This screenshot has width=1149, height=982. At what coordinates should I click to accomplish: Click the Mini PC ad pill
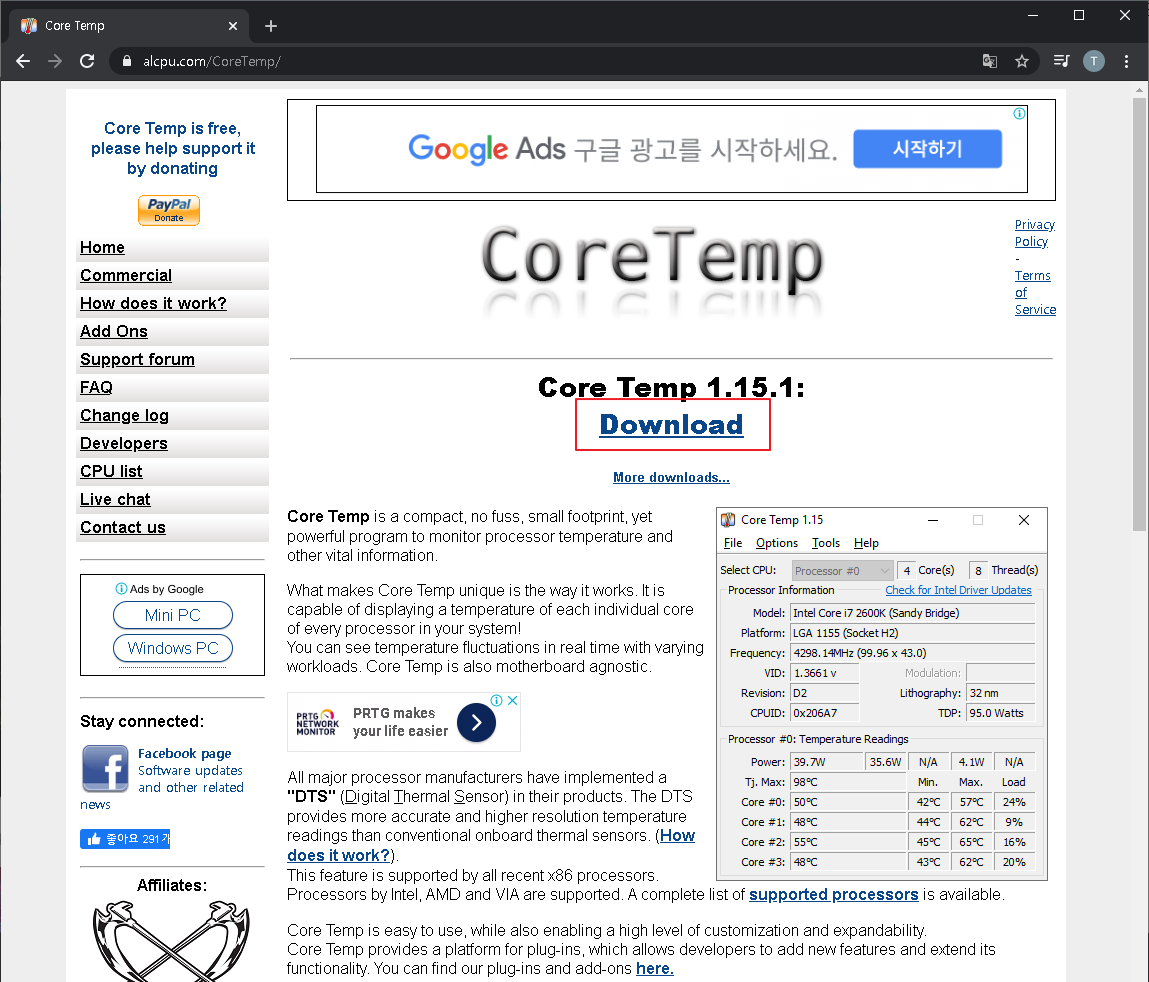(x=172, y=615)
